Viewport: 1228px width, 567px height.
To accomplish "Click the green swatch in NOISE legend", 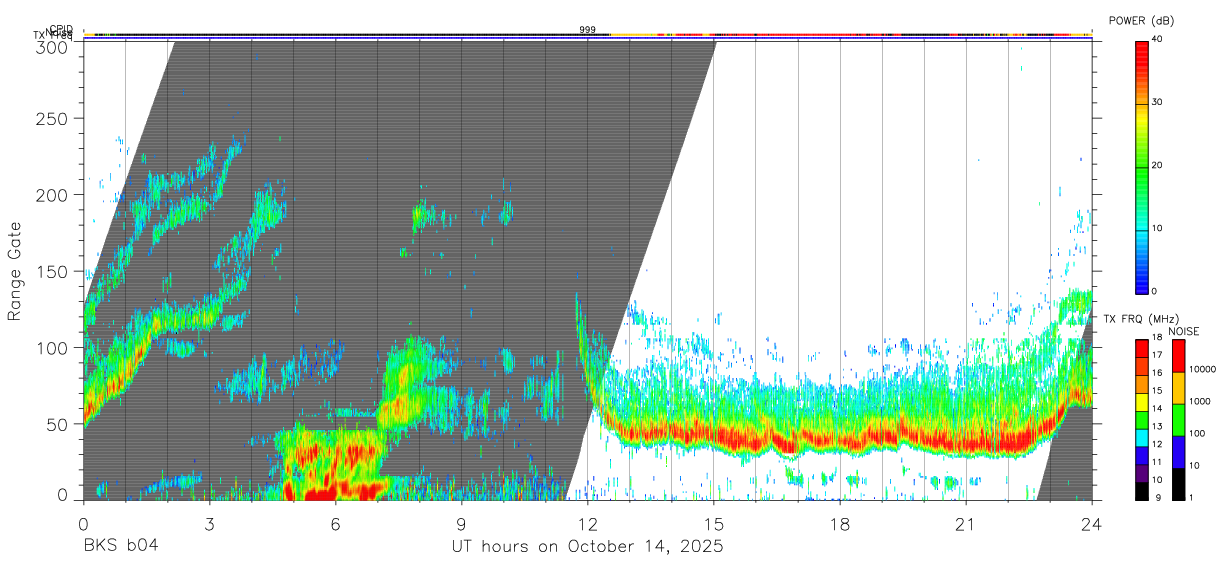I will click(x=1177, y=420).
